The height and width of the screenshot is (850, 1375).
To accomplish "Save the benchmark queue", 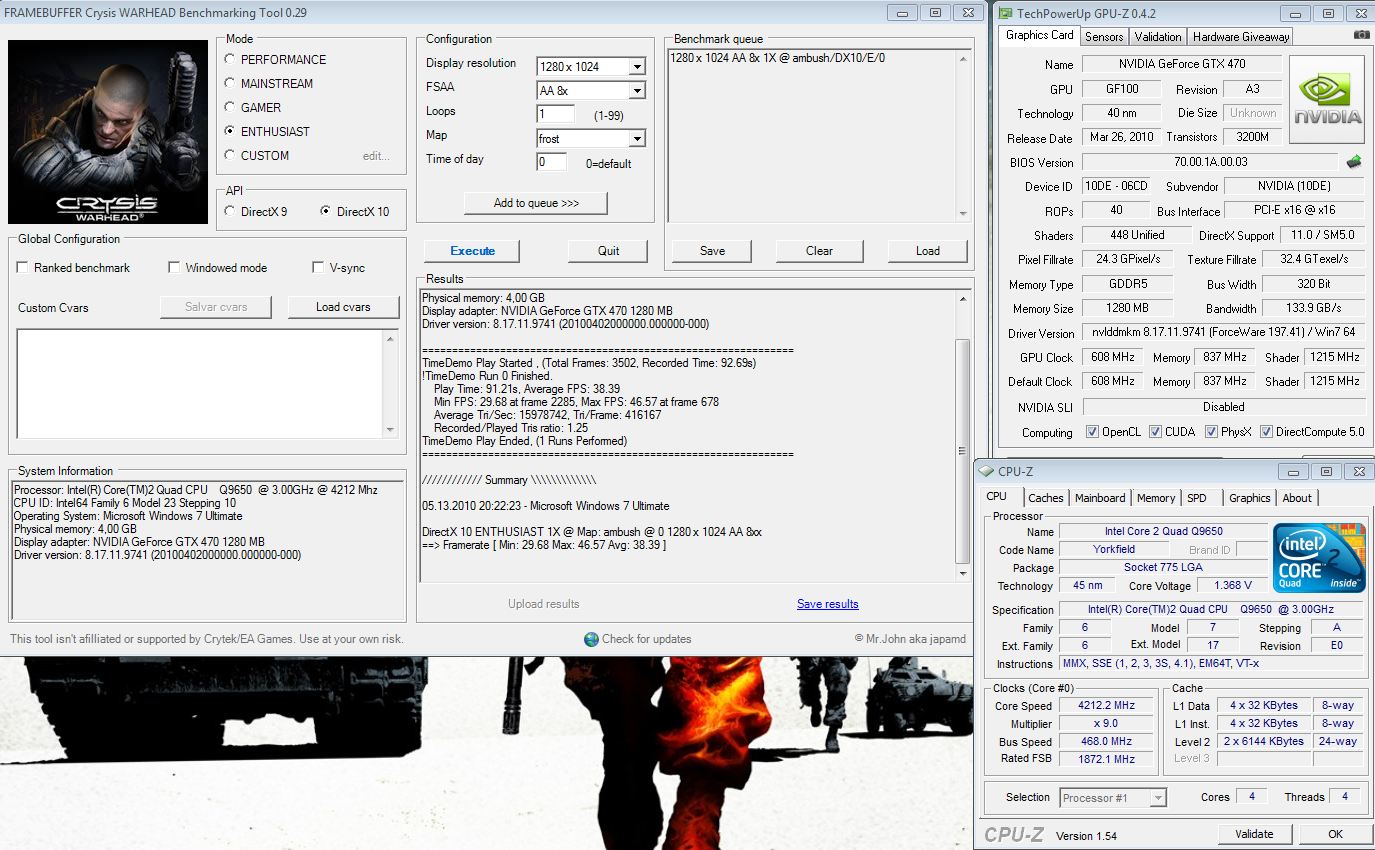I will click(712, 251).
